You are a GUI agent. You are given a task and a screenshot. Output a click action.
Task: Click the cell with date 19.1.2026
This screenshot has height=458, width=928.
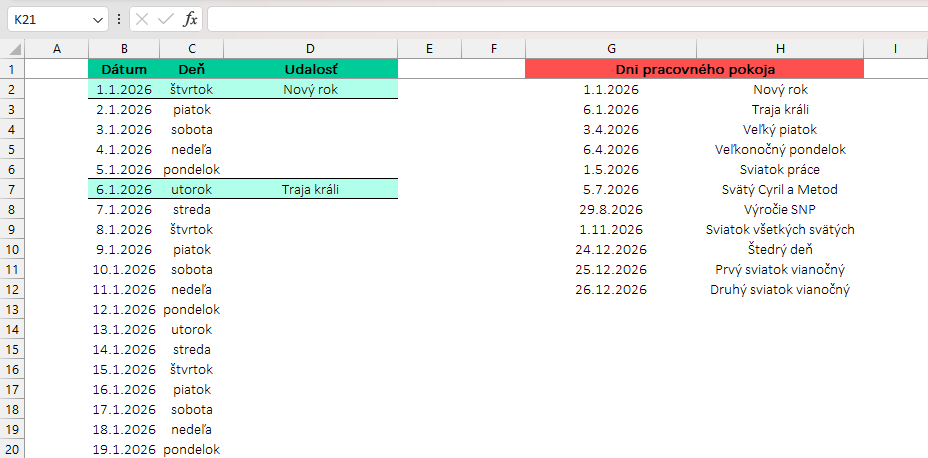pos(124,449)
